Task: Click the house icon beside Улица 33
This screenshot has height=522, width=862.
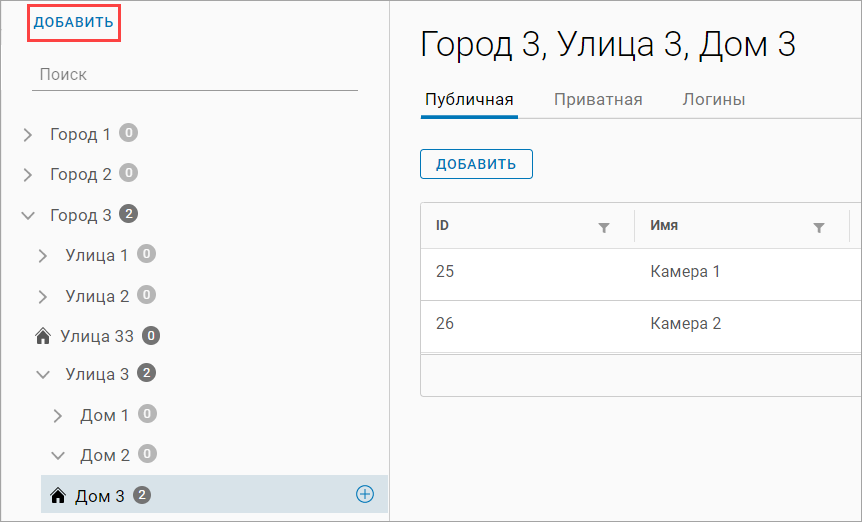Action: [42, 336]
